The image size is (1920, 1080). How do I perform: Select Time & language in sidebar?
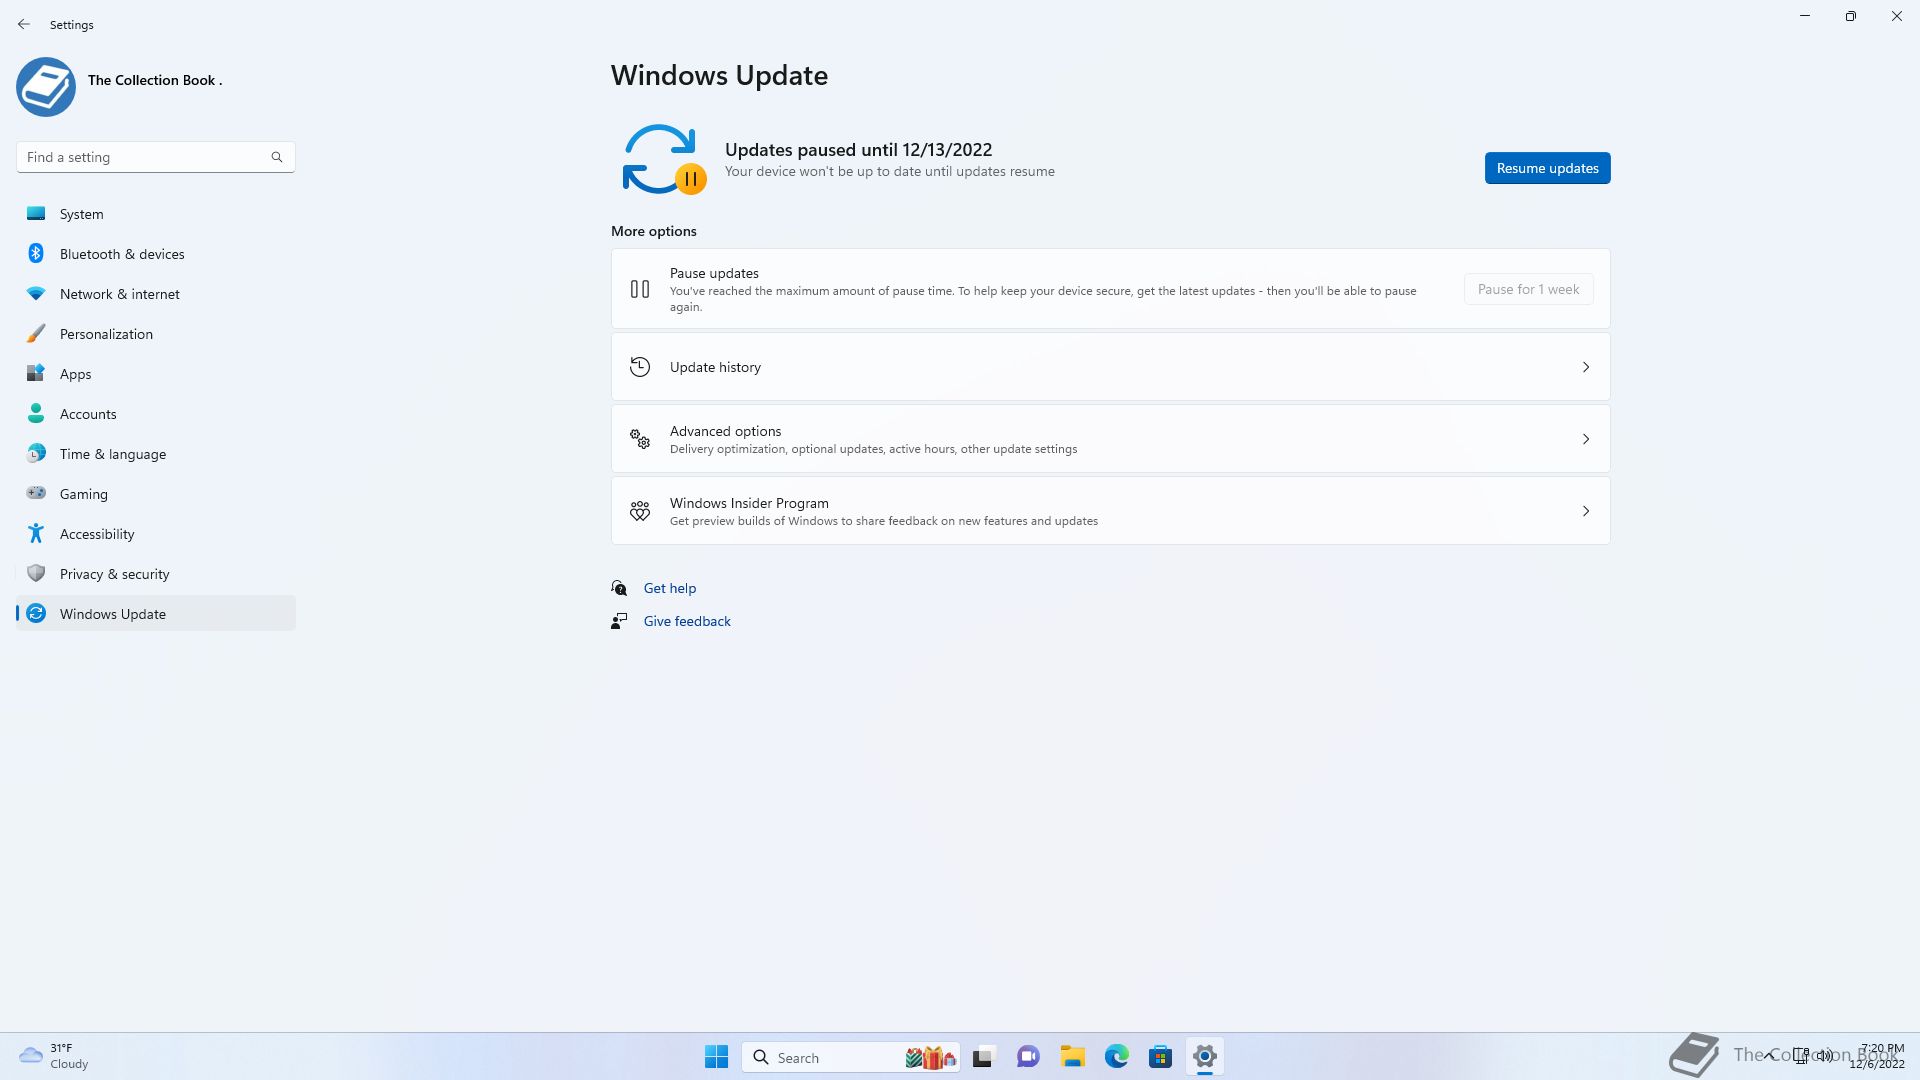click(x=112, y=454)
